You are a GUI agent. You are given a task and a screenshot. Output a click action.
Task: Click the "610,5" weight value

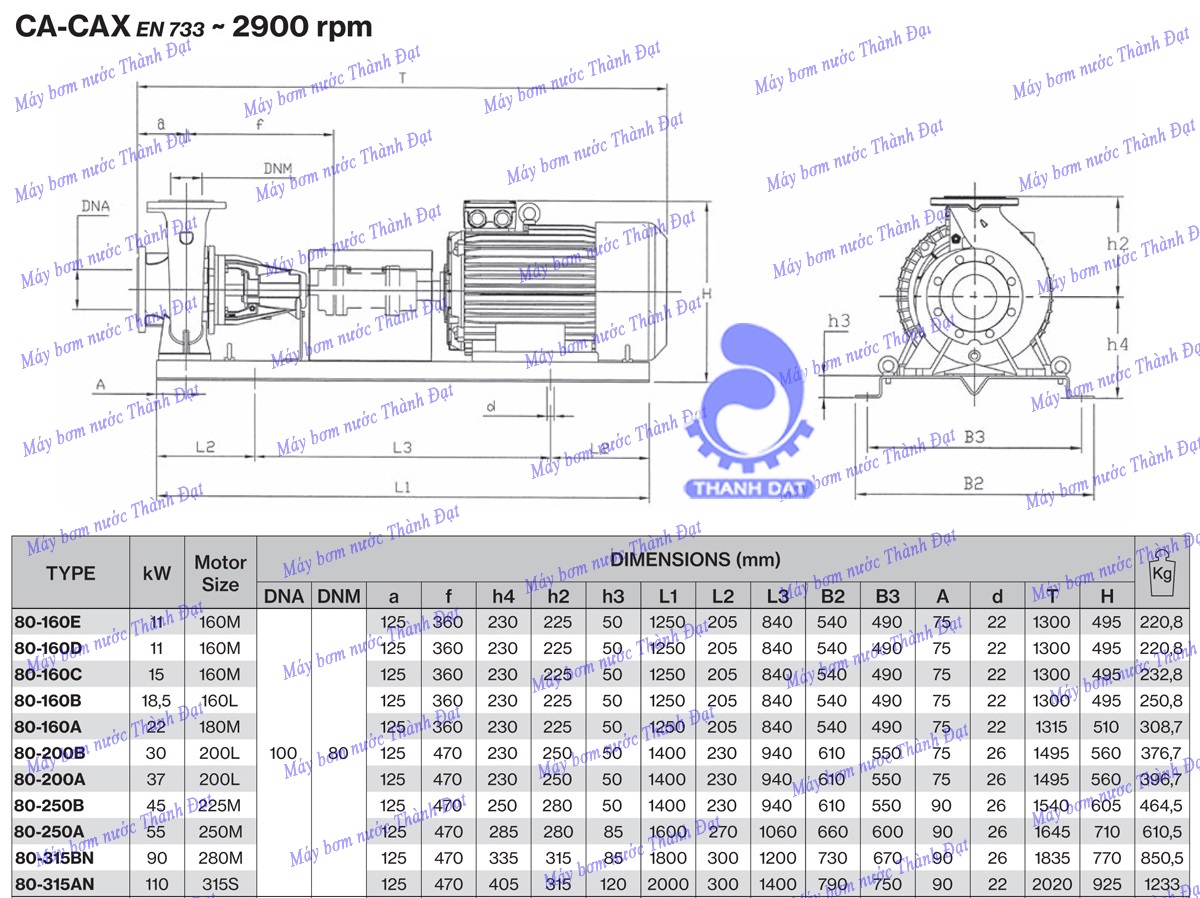click(1161, 831)
